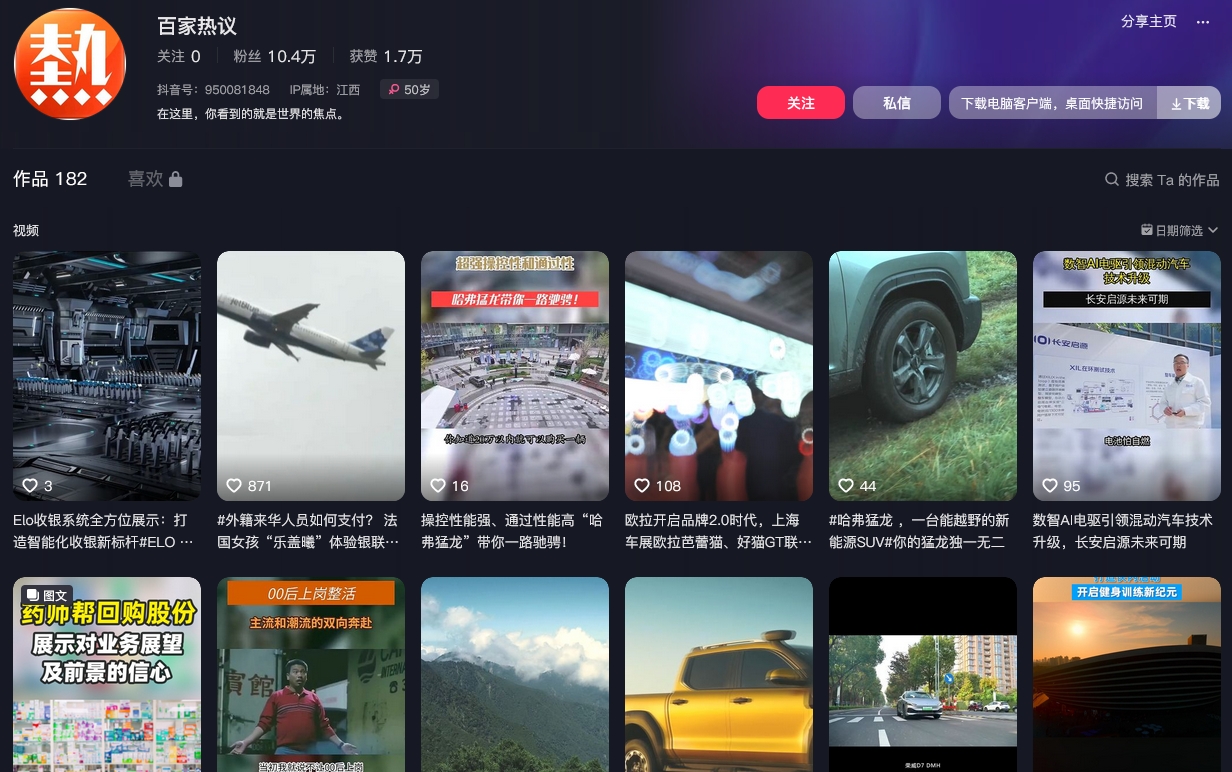Click 下载电脑客户端，桌面快捷访问 banner
The height and width of the screenshot is (772, 1232).
(x=1052, y=103)
